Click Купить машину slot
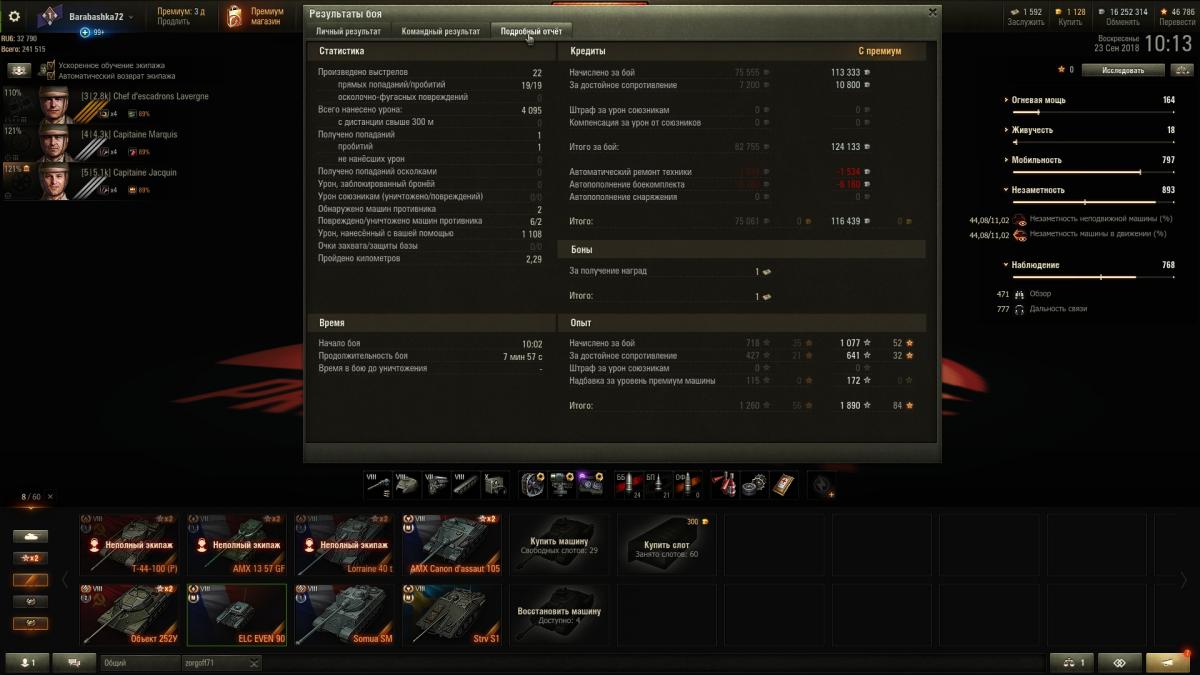Image resolution: width=1200 pixels, height=675 pixels. coord(560,545)
